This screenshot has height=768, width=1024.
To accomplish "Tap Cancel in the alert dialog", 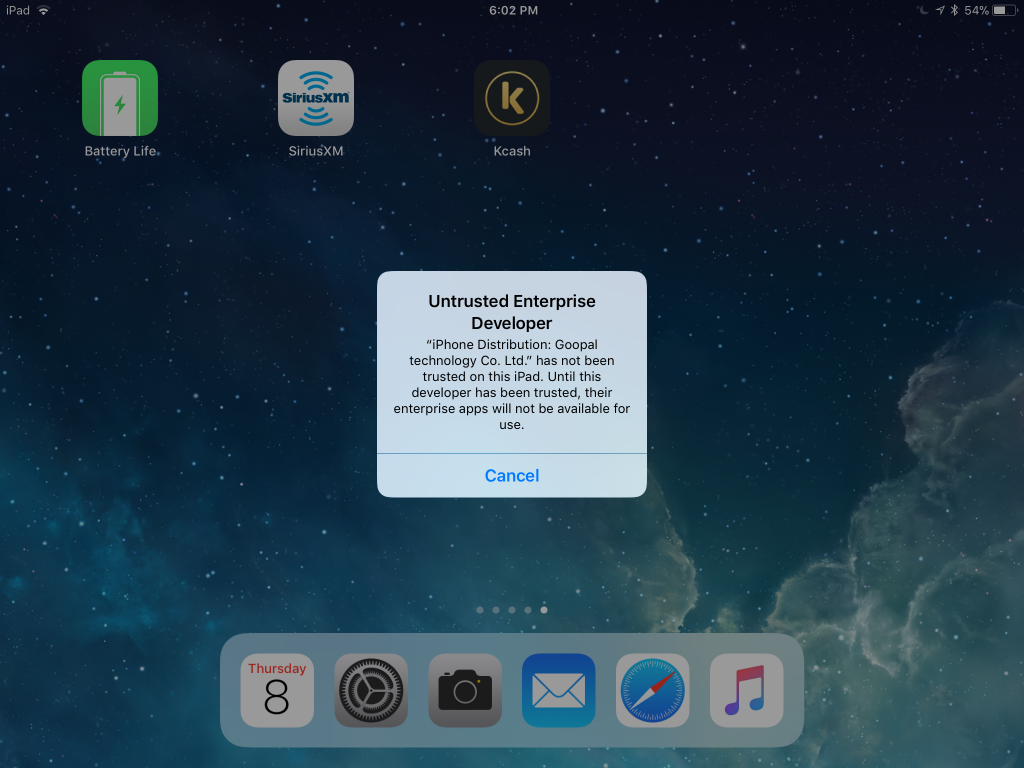I will point(512,476).
